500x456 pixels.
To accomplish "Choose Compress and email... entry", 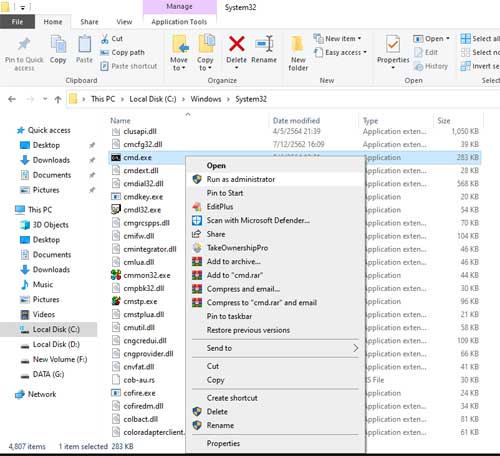I will point(276,289).
